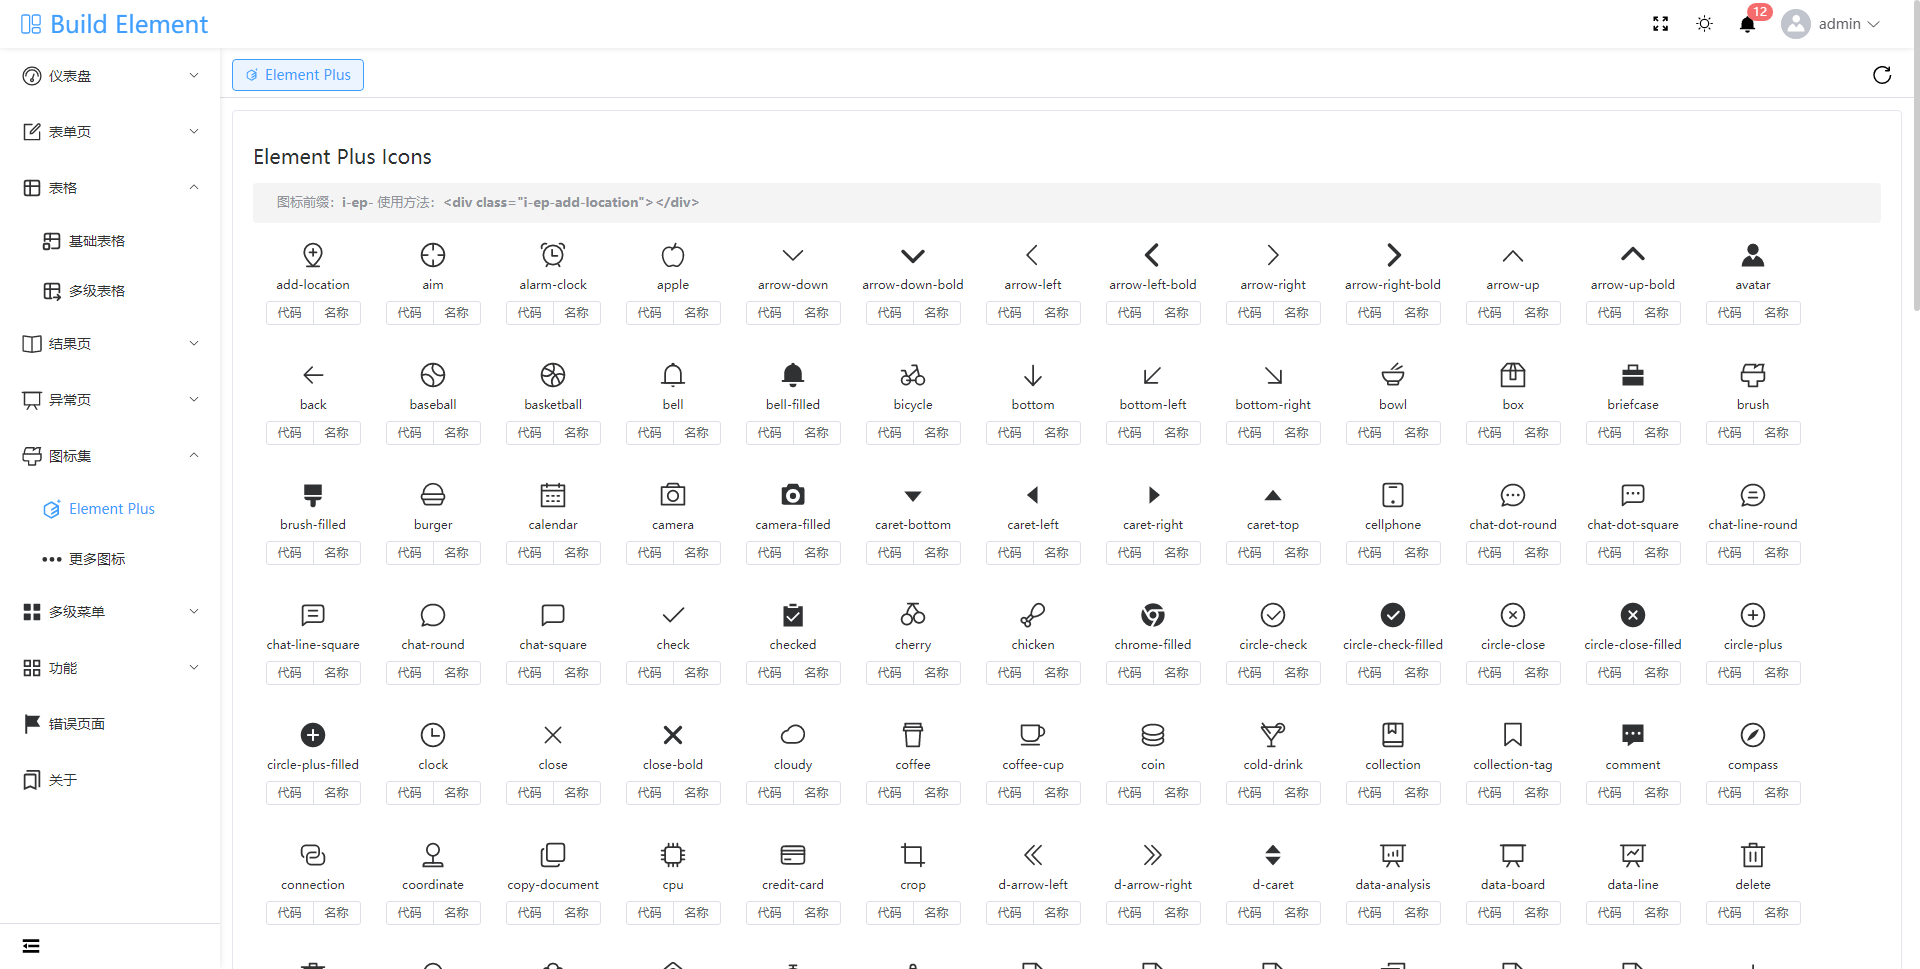This screenshot has height=969, width=1920.
Task: Expand the 结果页 sidebar menu
Action: [x=110, y=344]
